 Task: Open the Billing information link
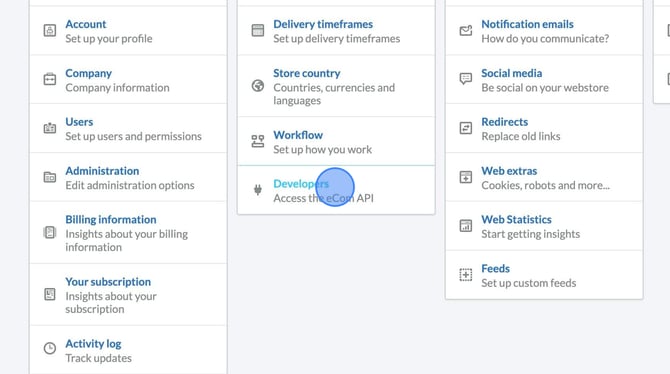click(111, 220)
